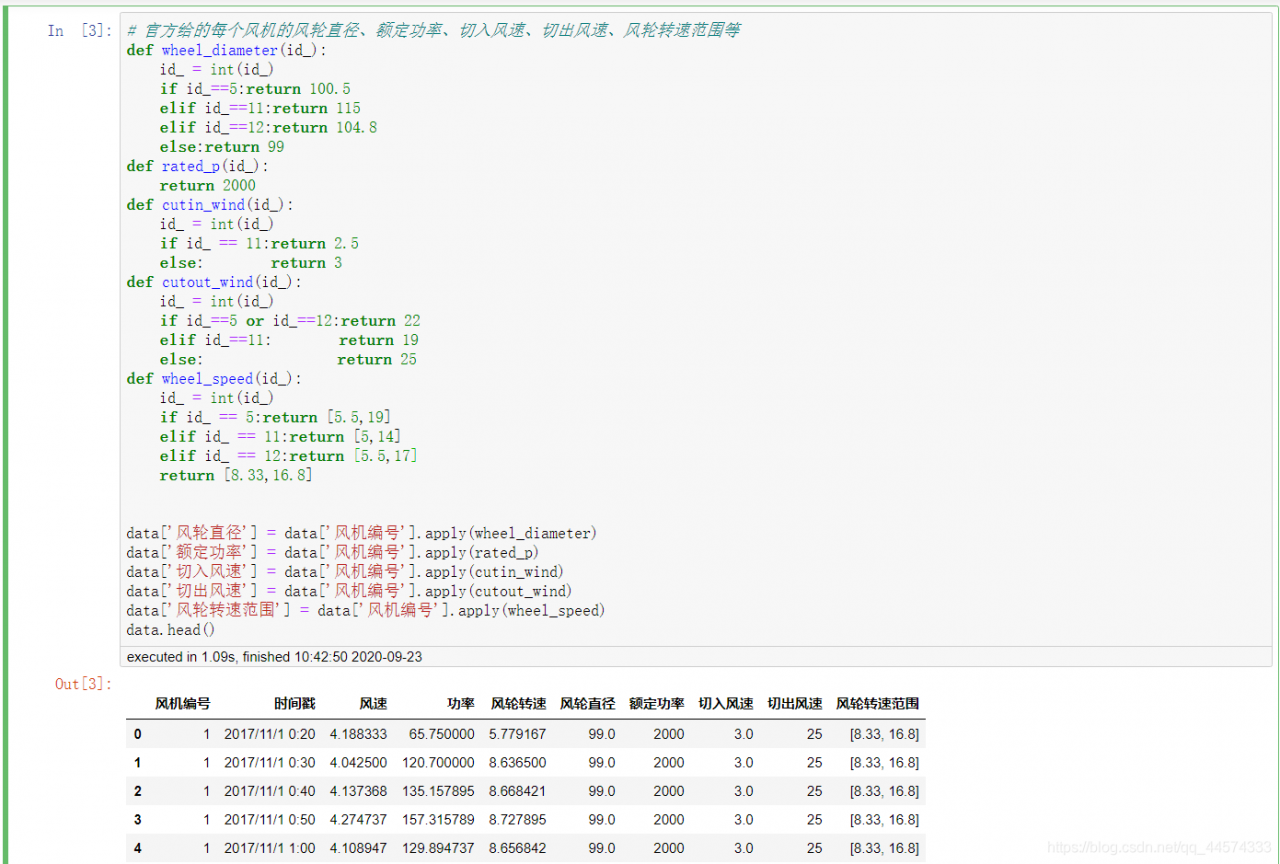Click the 切入风速 column header
The height and width of the screenshot is (864, 1280).
tap(726, 704)
